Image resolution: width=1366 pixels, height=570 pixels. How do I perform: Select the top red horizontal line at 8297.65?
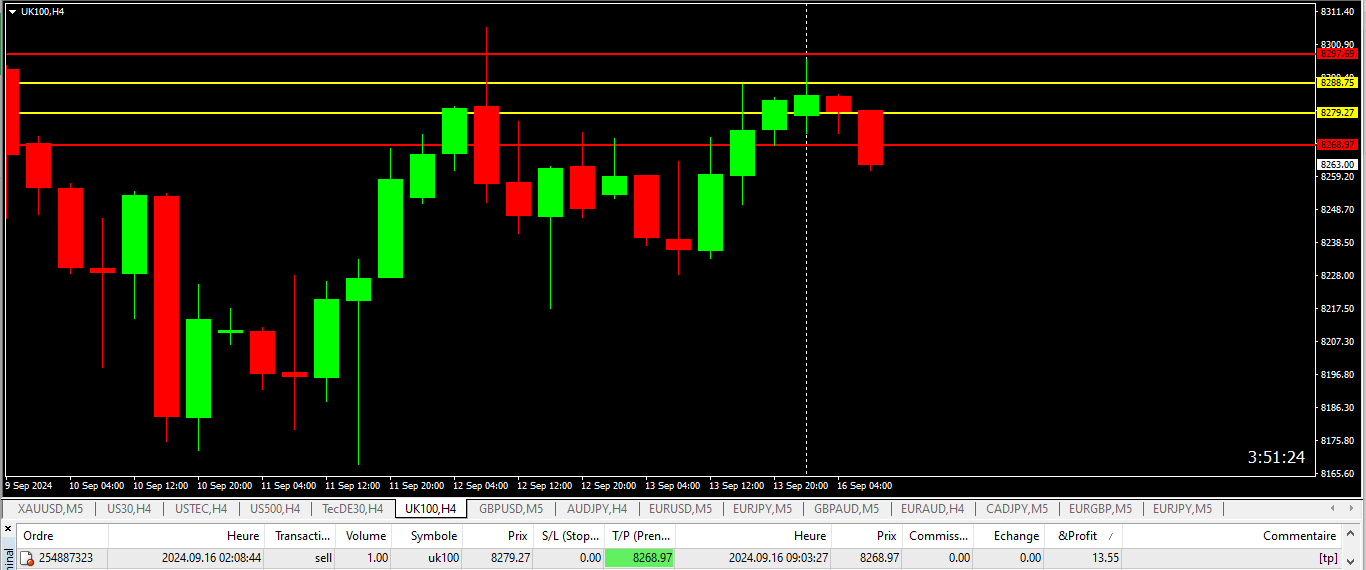(x=660, y=54)
